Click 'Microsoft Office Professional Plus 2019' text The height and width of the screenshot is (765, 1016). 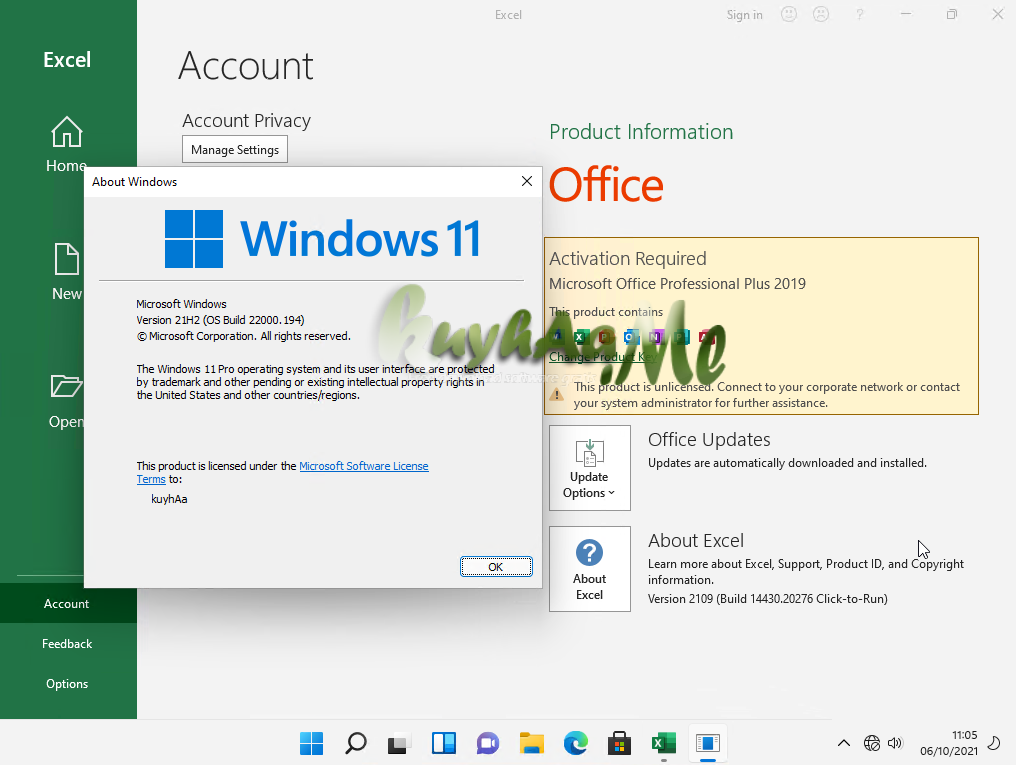pyautogui.click(x=678, y=284)
